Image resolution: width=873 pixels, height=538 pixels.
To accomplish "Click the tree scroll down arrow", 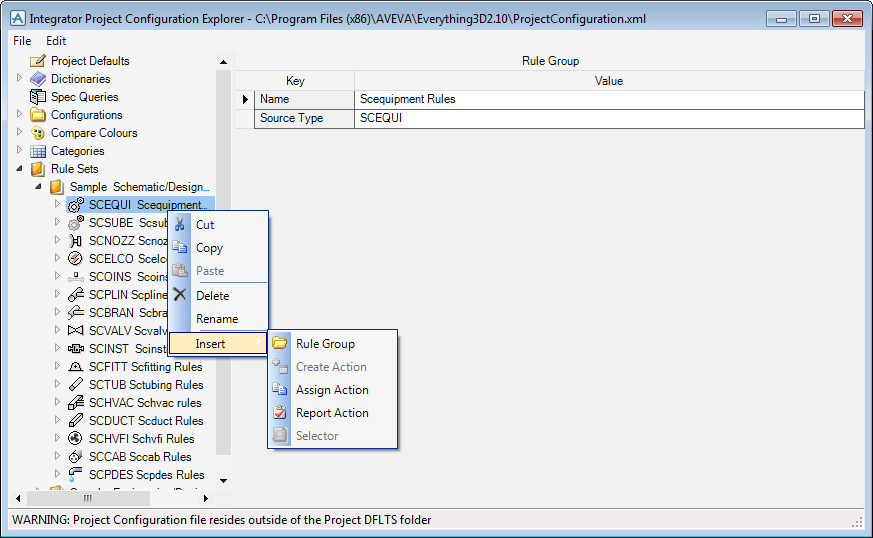I will (x=223, y=480).
